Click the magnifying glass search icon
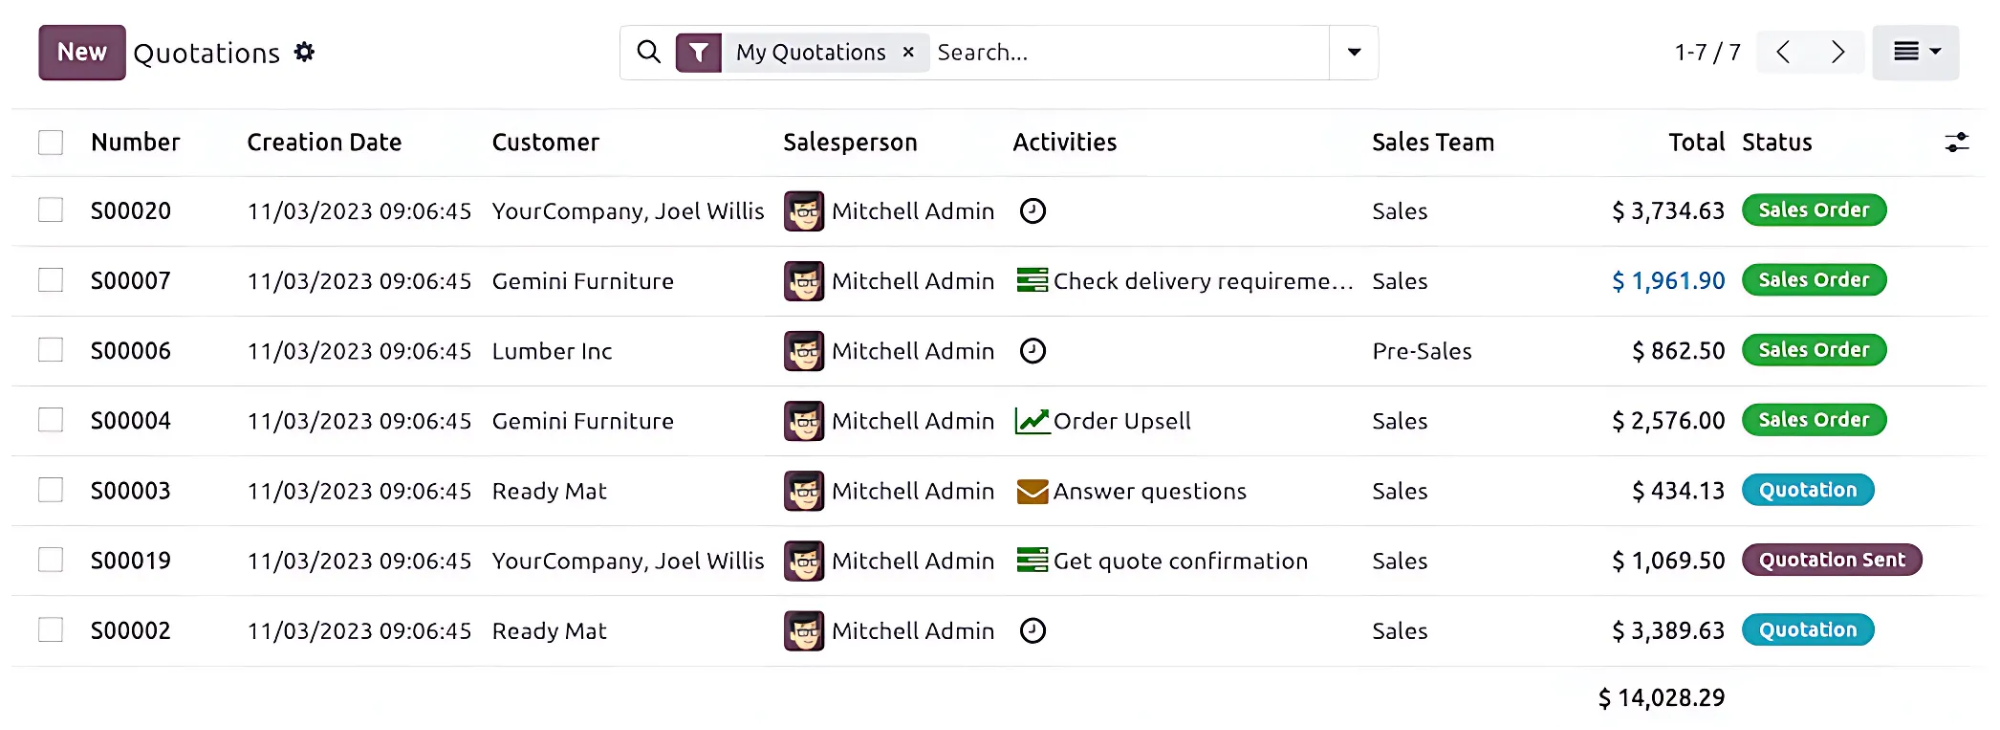Image resolution: width=2000 pixels, height=730 pixels. (x=649, y=52)
